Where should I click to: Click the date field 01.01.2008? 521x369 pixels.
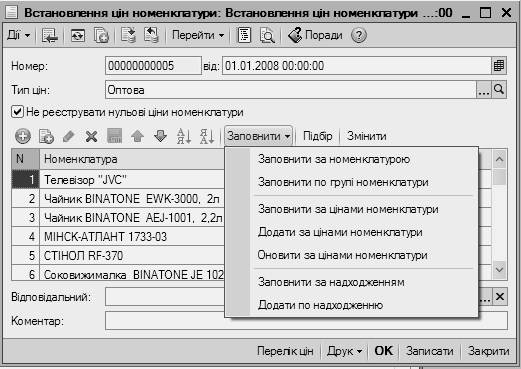click(x=357, y=66)
